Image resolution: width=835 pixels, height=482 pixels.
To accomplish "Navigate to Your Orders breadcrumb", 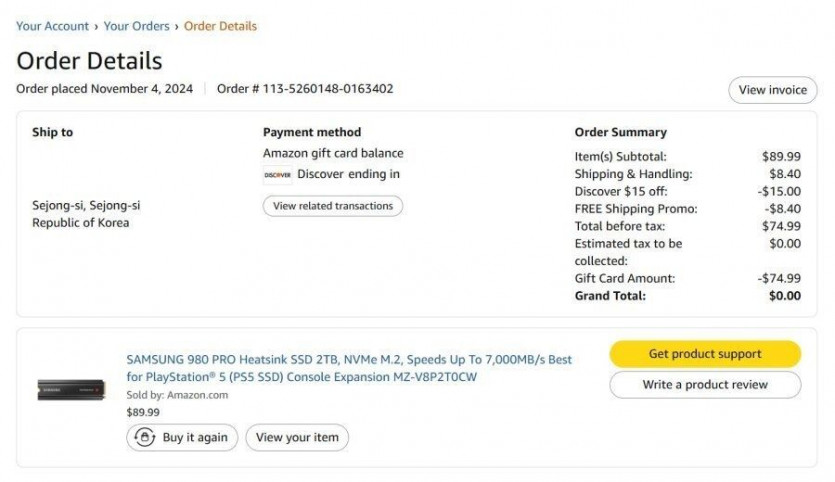I will click(136, 26).
